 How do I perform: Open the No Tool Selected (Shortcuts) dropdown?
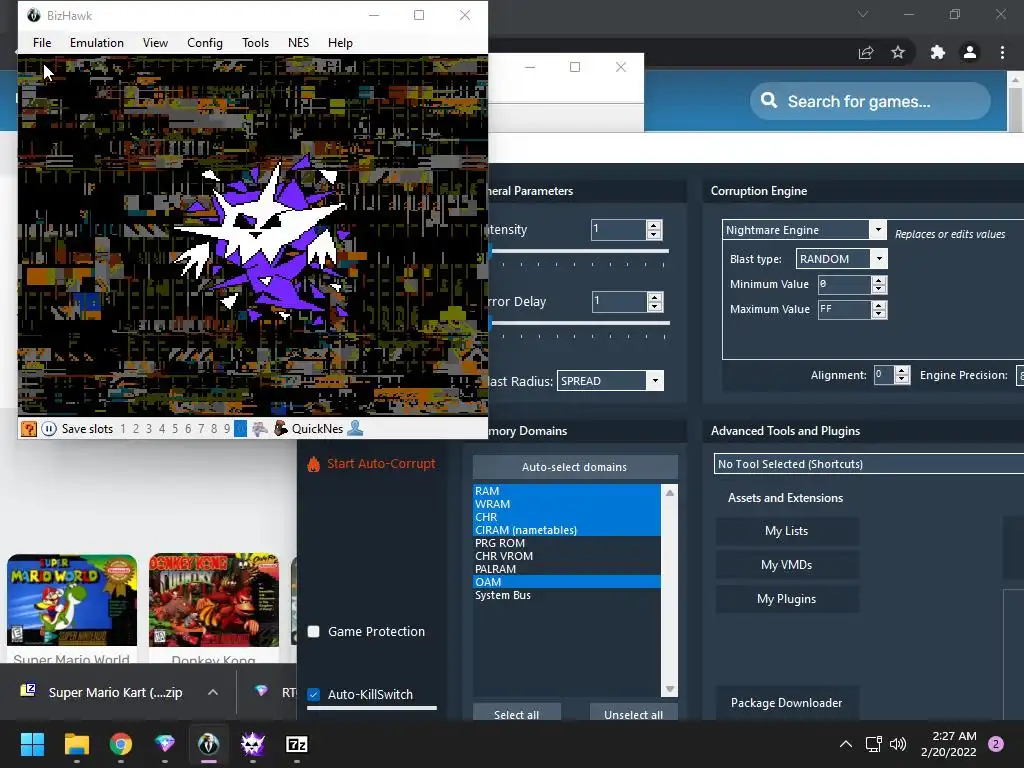pyautogui.click(x=869, y=464)
